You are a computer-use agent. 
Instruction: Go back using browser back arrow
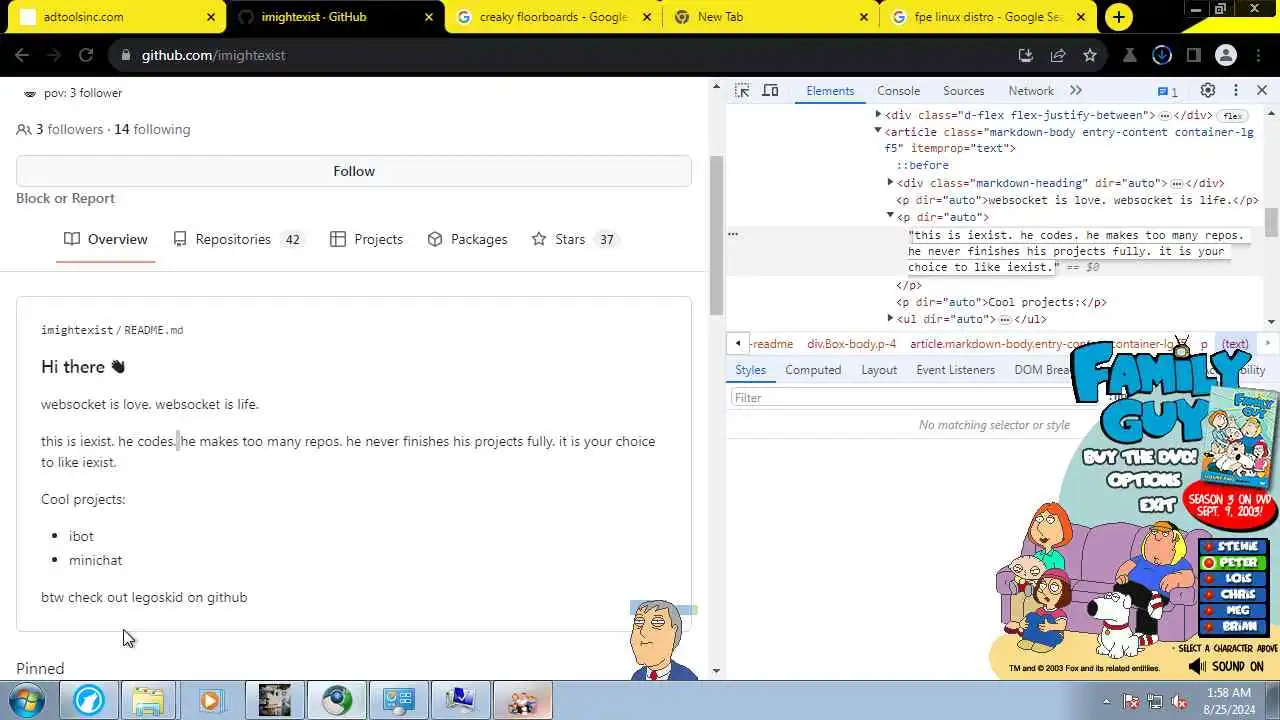(22, 55)
